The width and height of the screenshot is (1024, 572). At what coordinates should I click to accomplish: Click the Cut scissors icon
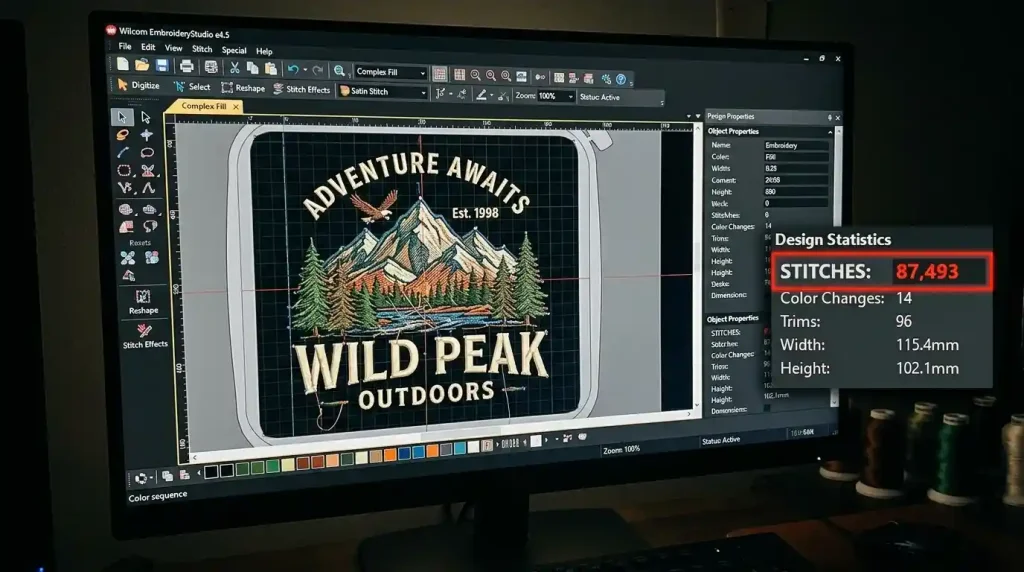click(234, 68)
